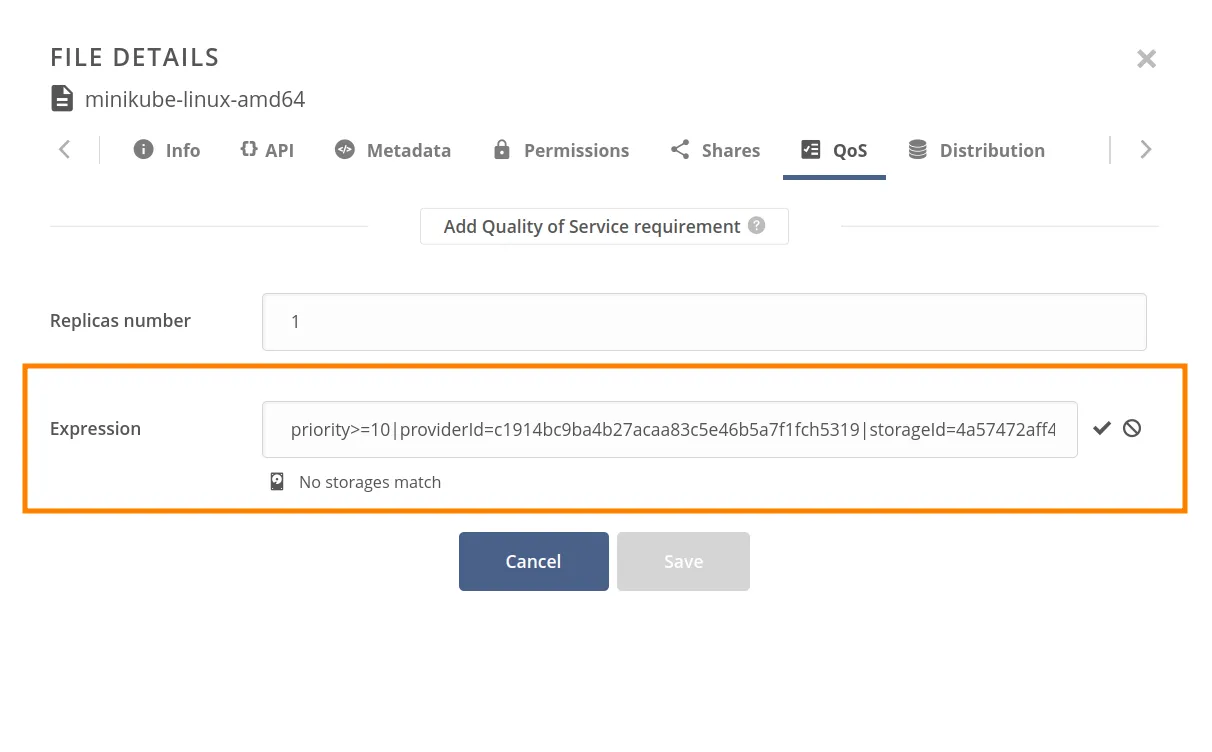Click the right chevron to scroll tabs
Image resolution: width=1212 pixels, height=752 pixels.
pos(1145,149)
